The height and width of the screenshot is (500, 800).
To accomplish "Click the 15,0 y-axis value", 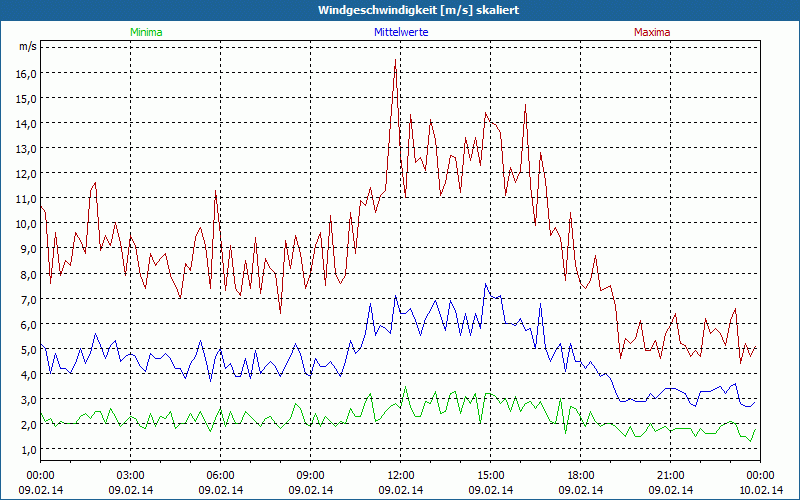I will point(27,98).
